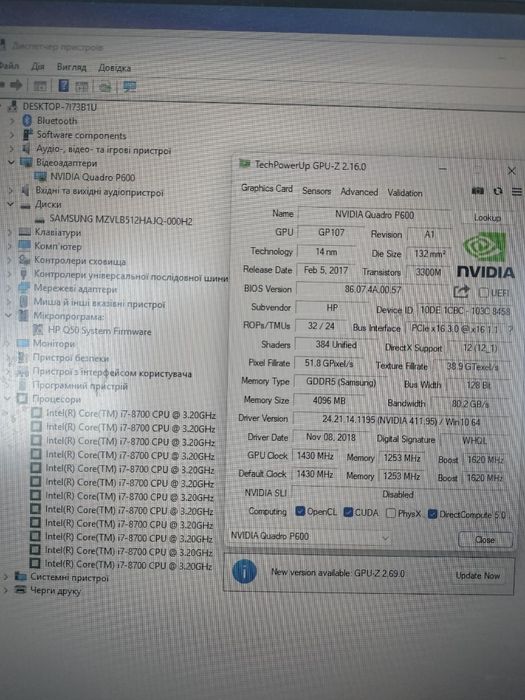
Task: Toggle the OpenCL checkbox
Action: (300, 511)
